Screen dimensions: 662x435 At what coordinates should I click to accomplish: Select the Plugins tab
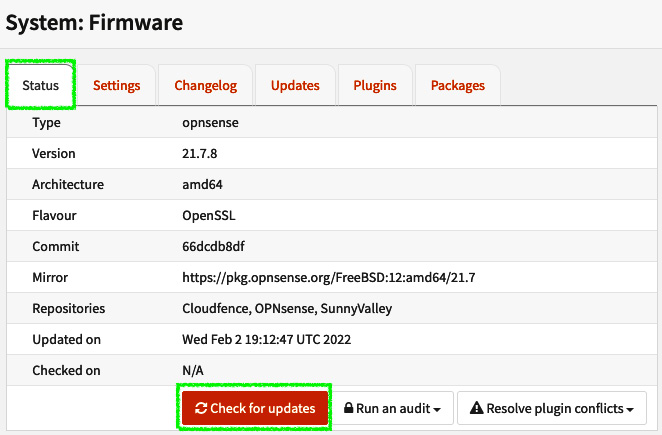point(375,85)
